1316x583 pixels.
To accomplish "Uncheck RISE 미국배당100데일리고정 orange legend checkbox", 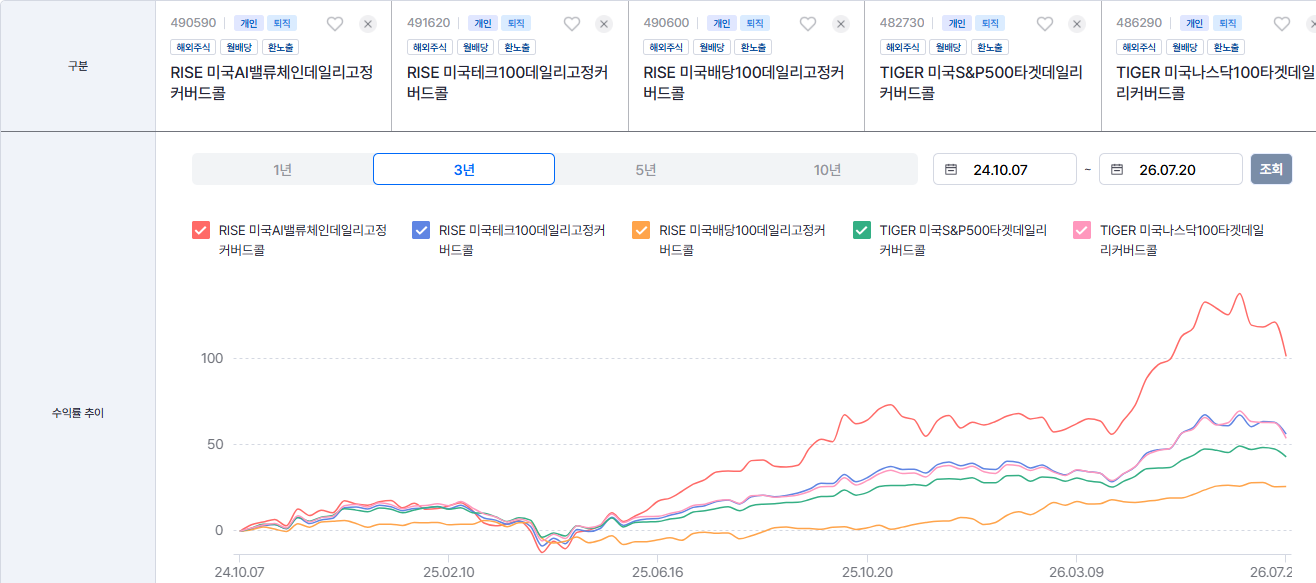I will tap(641, 230).
